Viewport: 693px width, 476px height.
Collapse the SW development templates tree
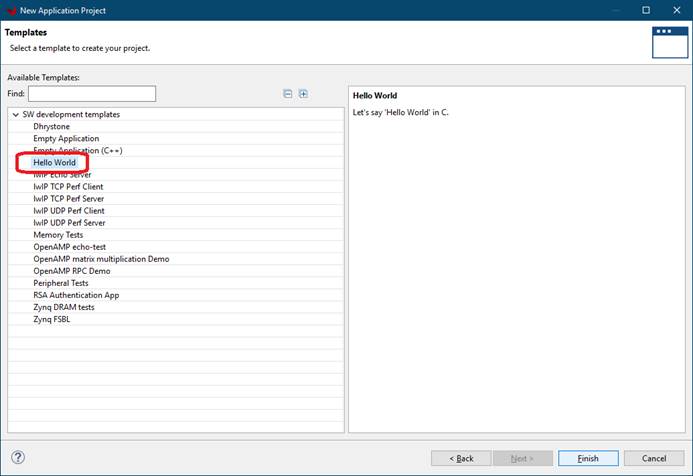pos(15,115)
